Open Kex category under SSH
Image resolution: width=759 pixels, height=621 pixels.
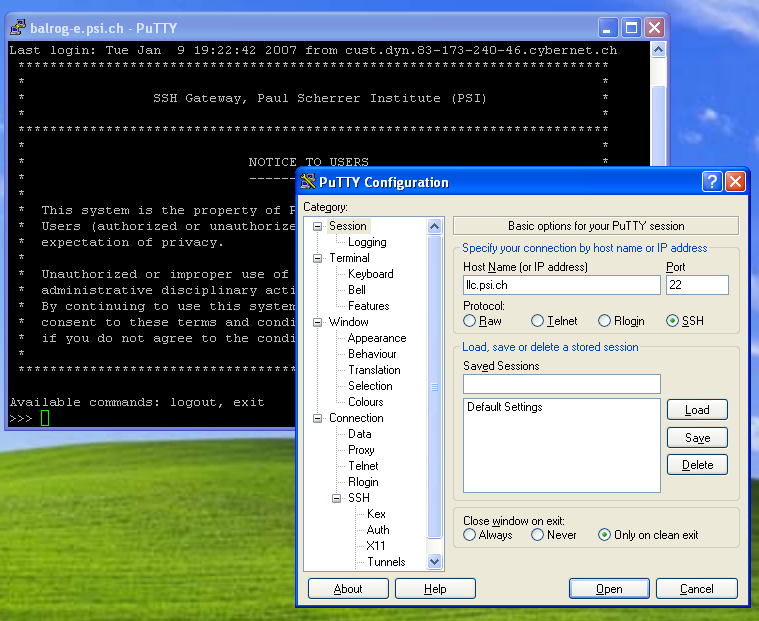[376, 514]
